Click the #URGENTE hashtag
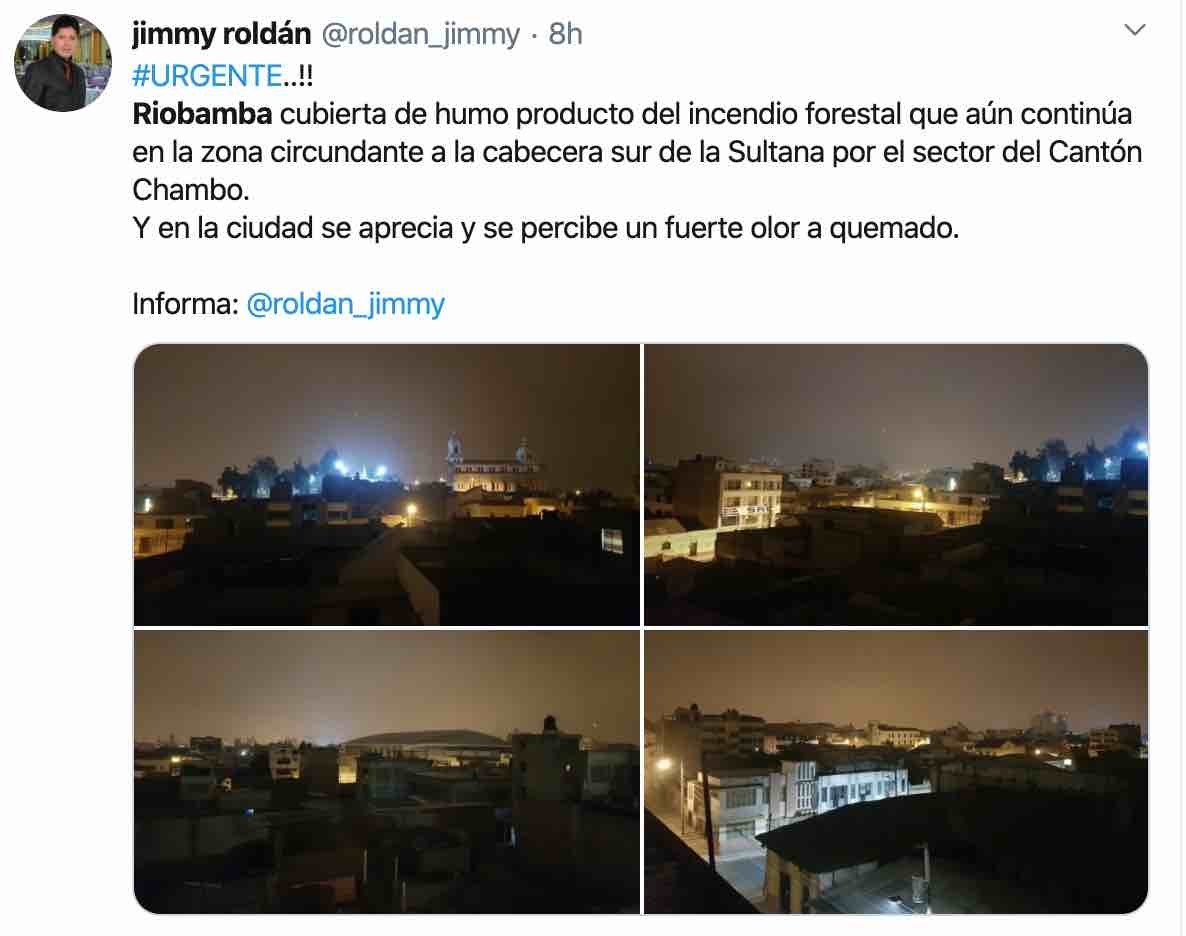This screenshot has width=1186, height=936. tap(207, 76)
